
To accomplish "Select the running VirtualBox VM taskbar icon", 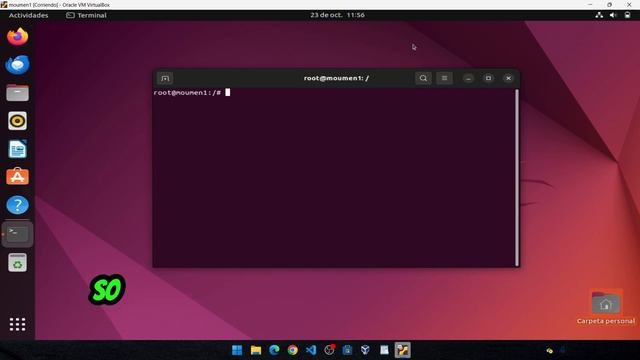I will pyautogui.click(x=402, y=350).
